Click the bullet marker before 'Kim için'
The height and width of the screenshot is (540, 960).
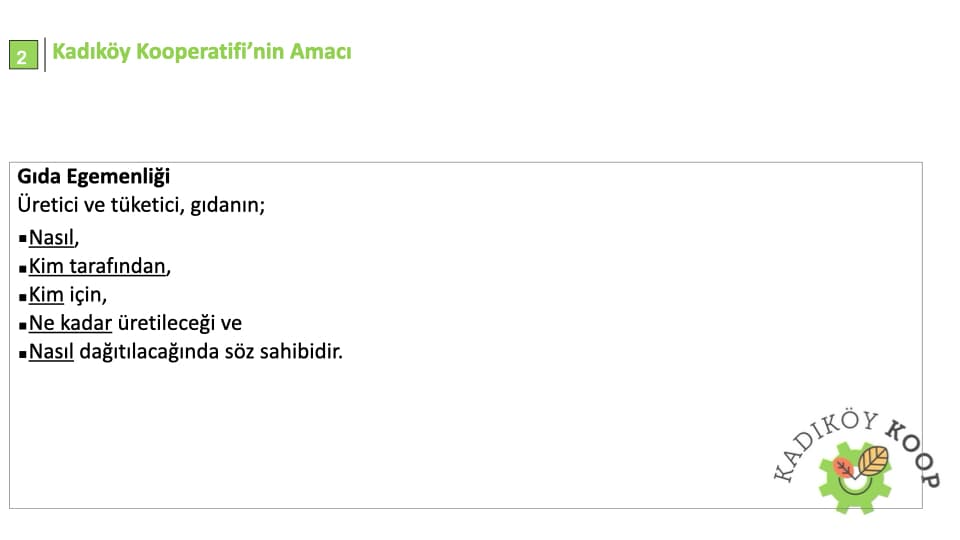point(22,296)
